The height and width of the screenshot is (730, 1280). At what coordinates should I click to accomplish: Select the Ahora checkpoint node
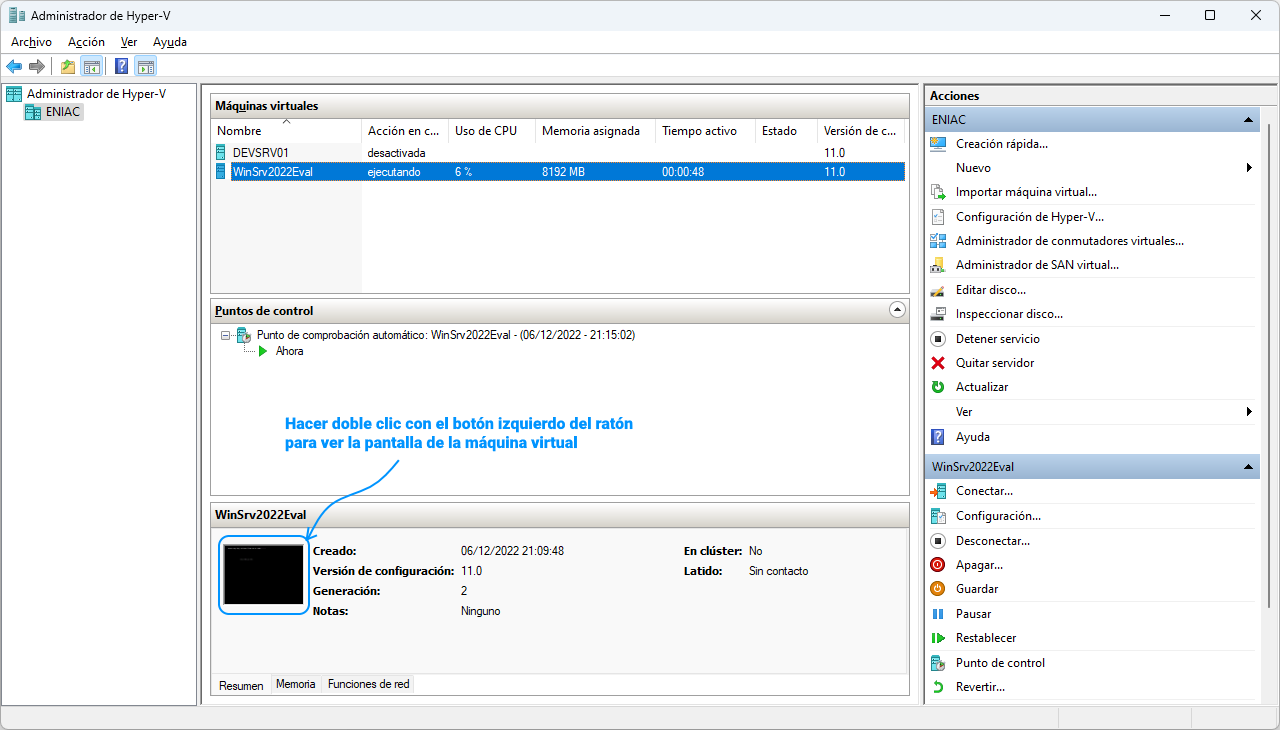point(289,351)
